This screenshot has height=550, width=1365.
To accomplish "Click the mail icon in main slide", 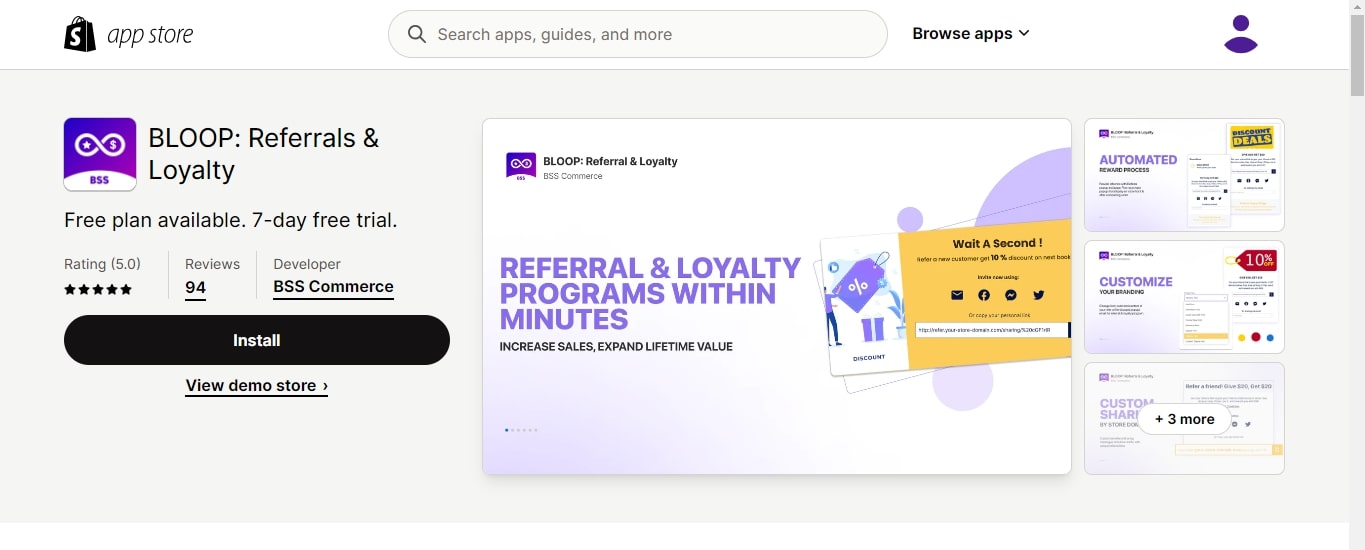I will [x=957, y=295].
